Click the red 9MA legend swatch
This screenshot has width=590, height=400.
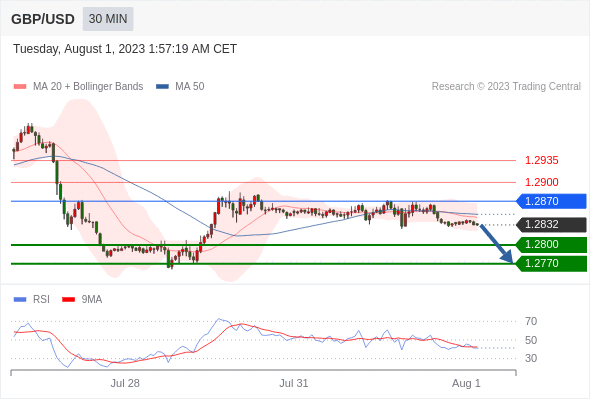click(x=68, y=300)
